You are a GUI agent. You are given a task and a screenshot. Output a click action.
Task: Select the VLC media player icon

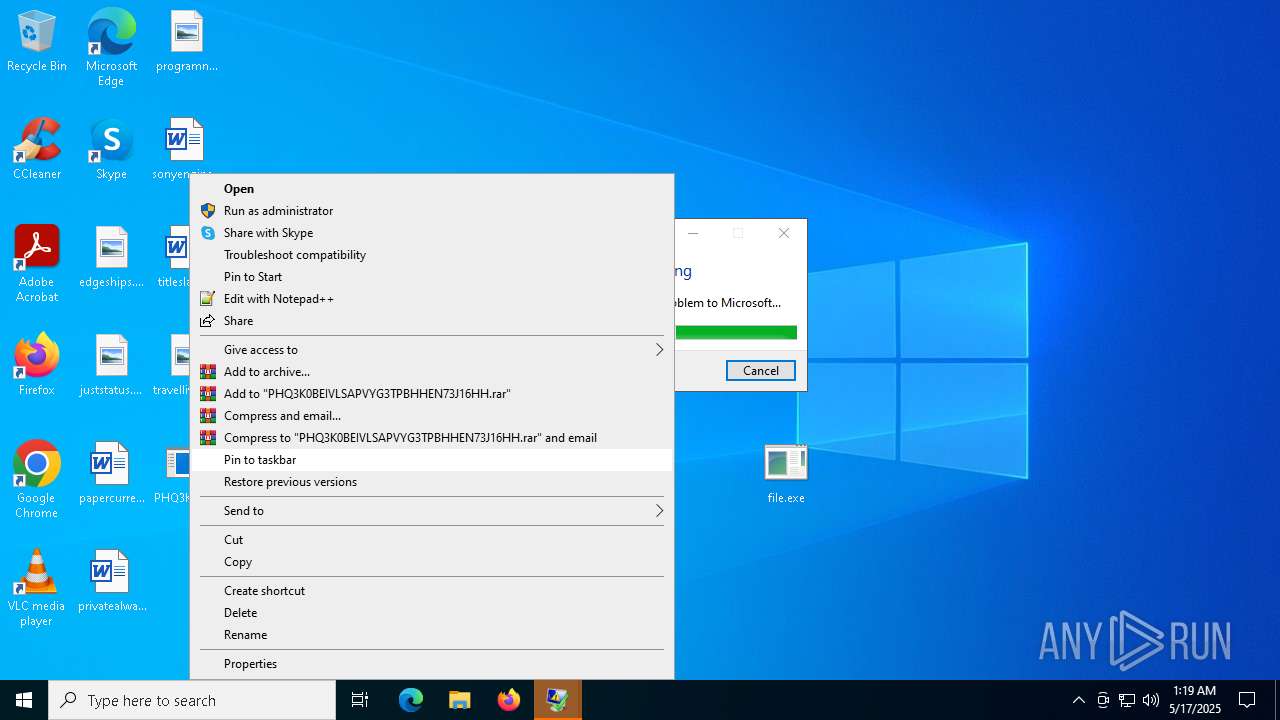(37, 588)
